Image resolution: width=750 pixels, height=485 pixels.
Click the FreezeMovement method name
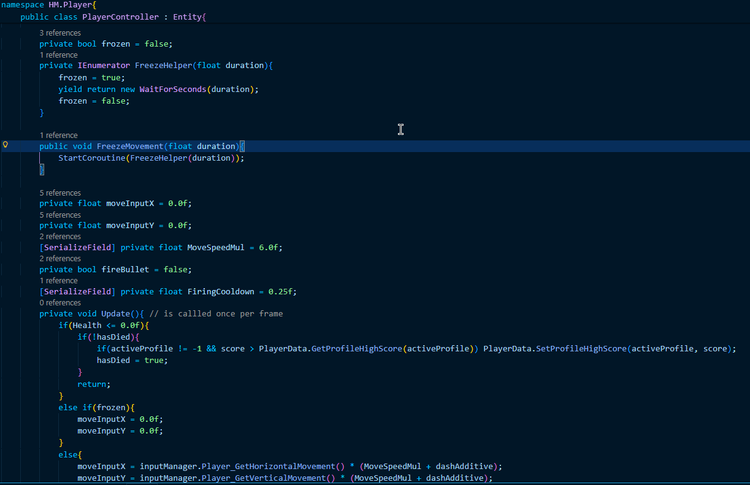tap(130, 146)
